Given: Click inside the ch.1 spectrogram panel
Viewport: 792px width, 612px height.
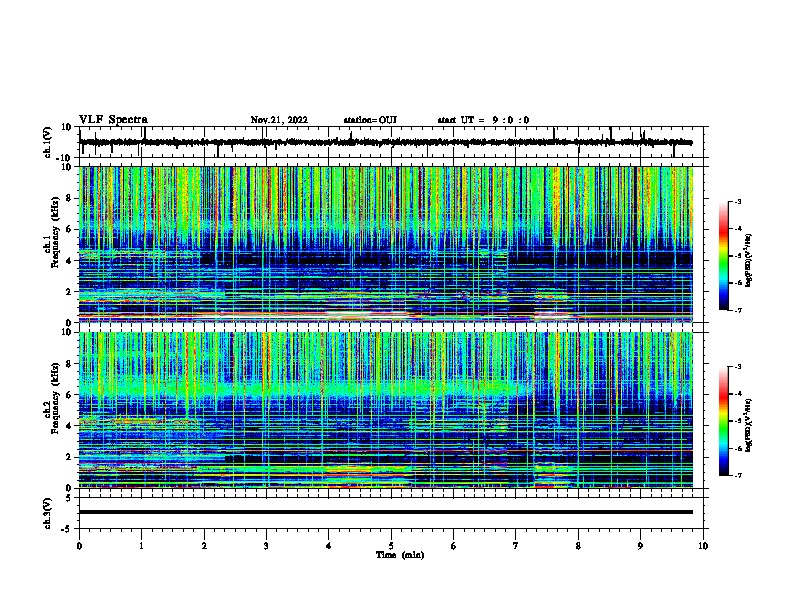Looking at the screenshot, I should 386,244.
